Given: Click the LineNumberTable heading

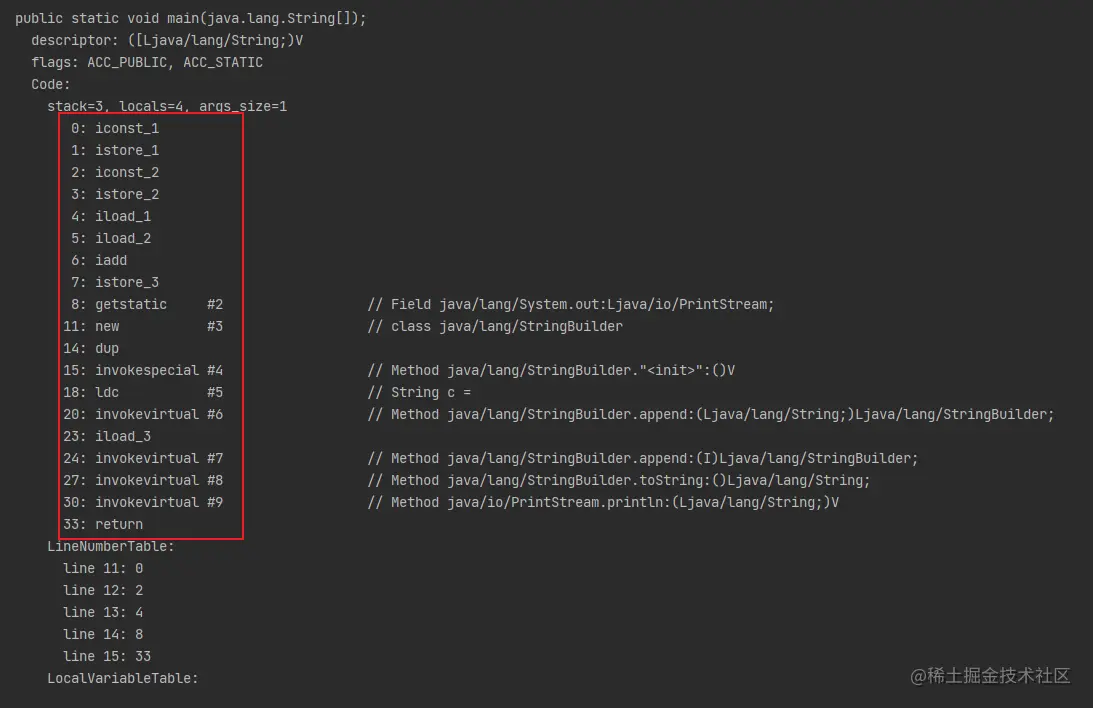Looking at the screenshot, I should (x=111, y=546).
